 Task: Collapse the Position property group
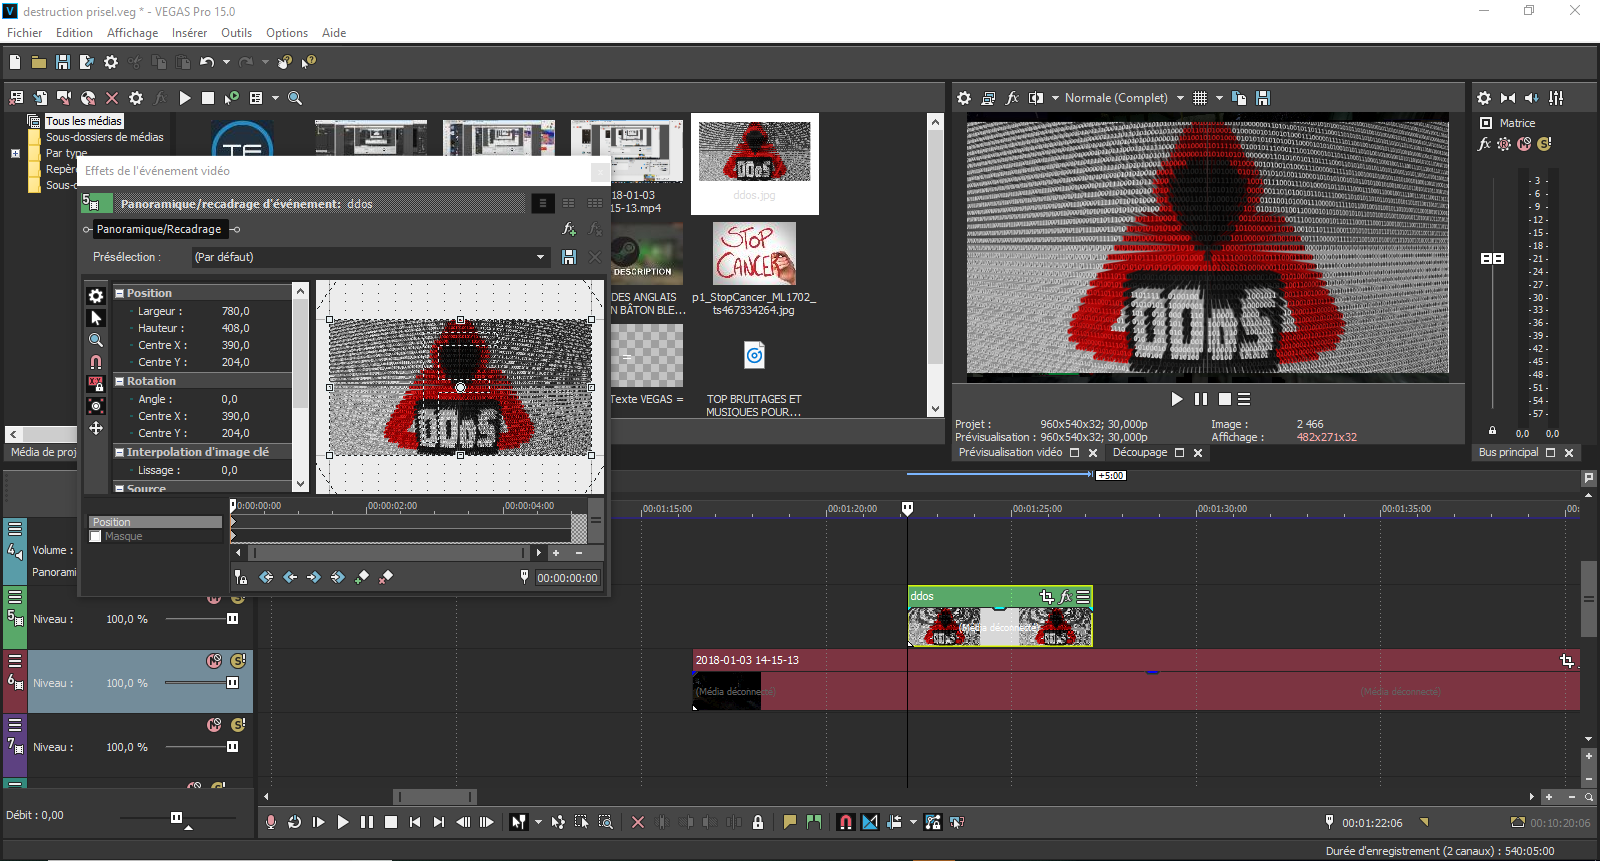pyautogui.click(x=119, y=293)
